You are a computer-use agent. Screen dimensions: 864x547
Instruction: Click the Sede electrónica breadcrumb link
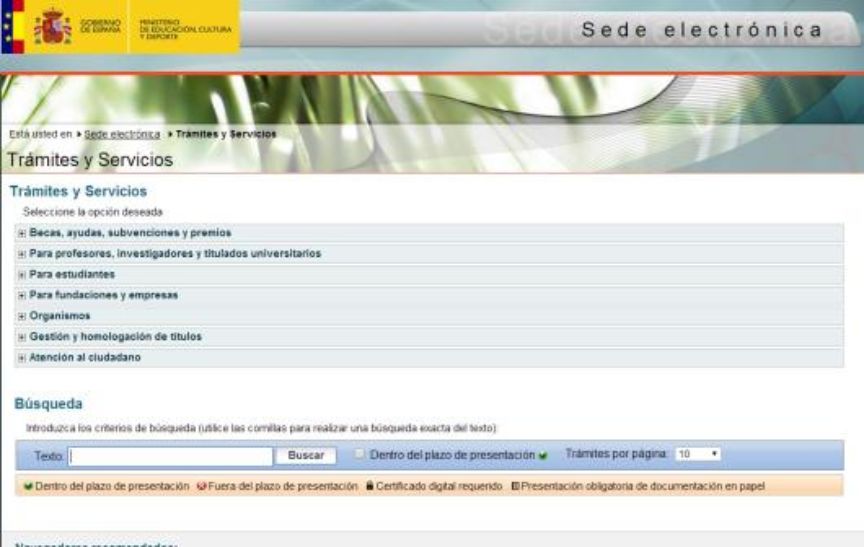pyautogui.click(x=122, y=134)
